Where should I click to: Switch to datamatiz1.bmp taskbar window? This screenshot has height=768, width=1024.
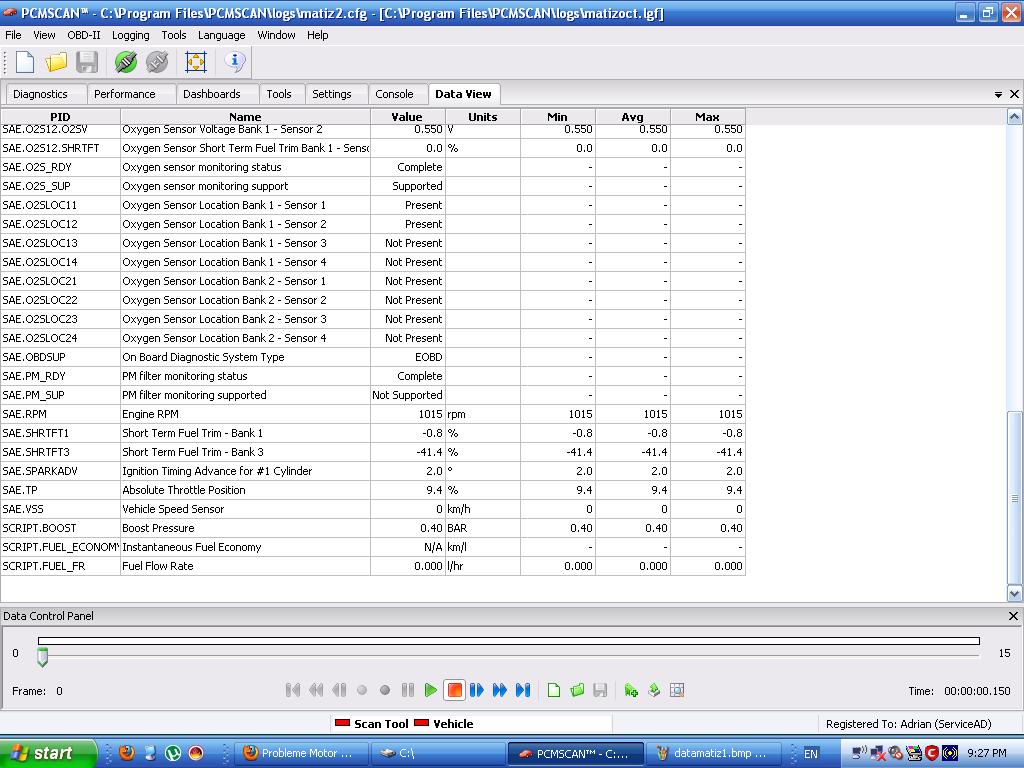(712, 753)
